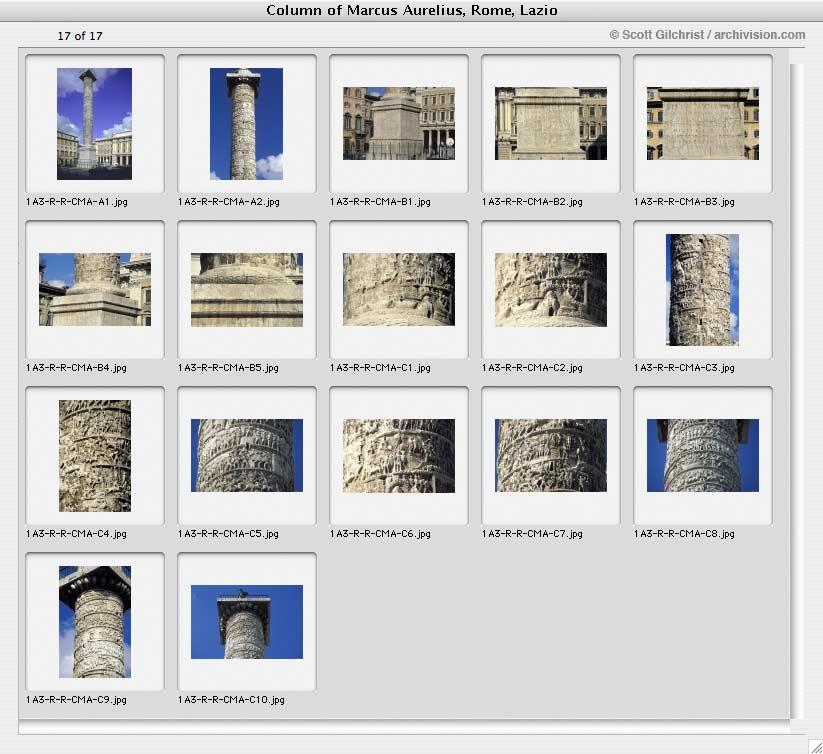Click the file name 1A3-R-R-CMA-C9.jpg
Screen dimensions: 823x754
[x=76, y=699]
